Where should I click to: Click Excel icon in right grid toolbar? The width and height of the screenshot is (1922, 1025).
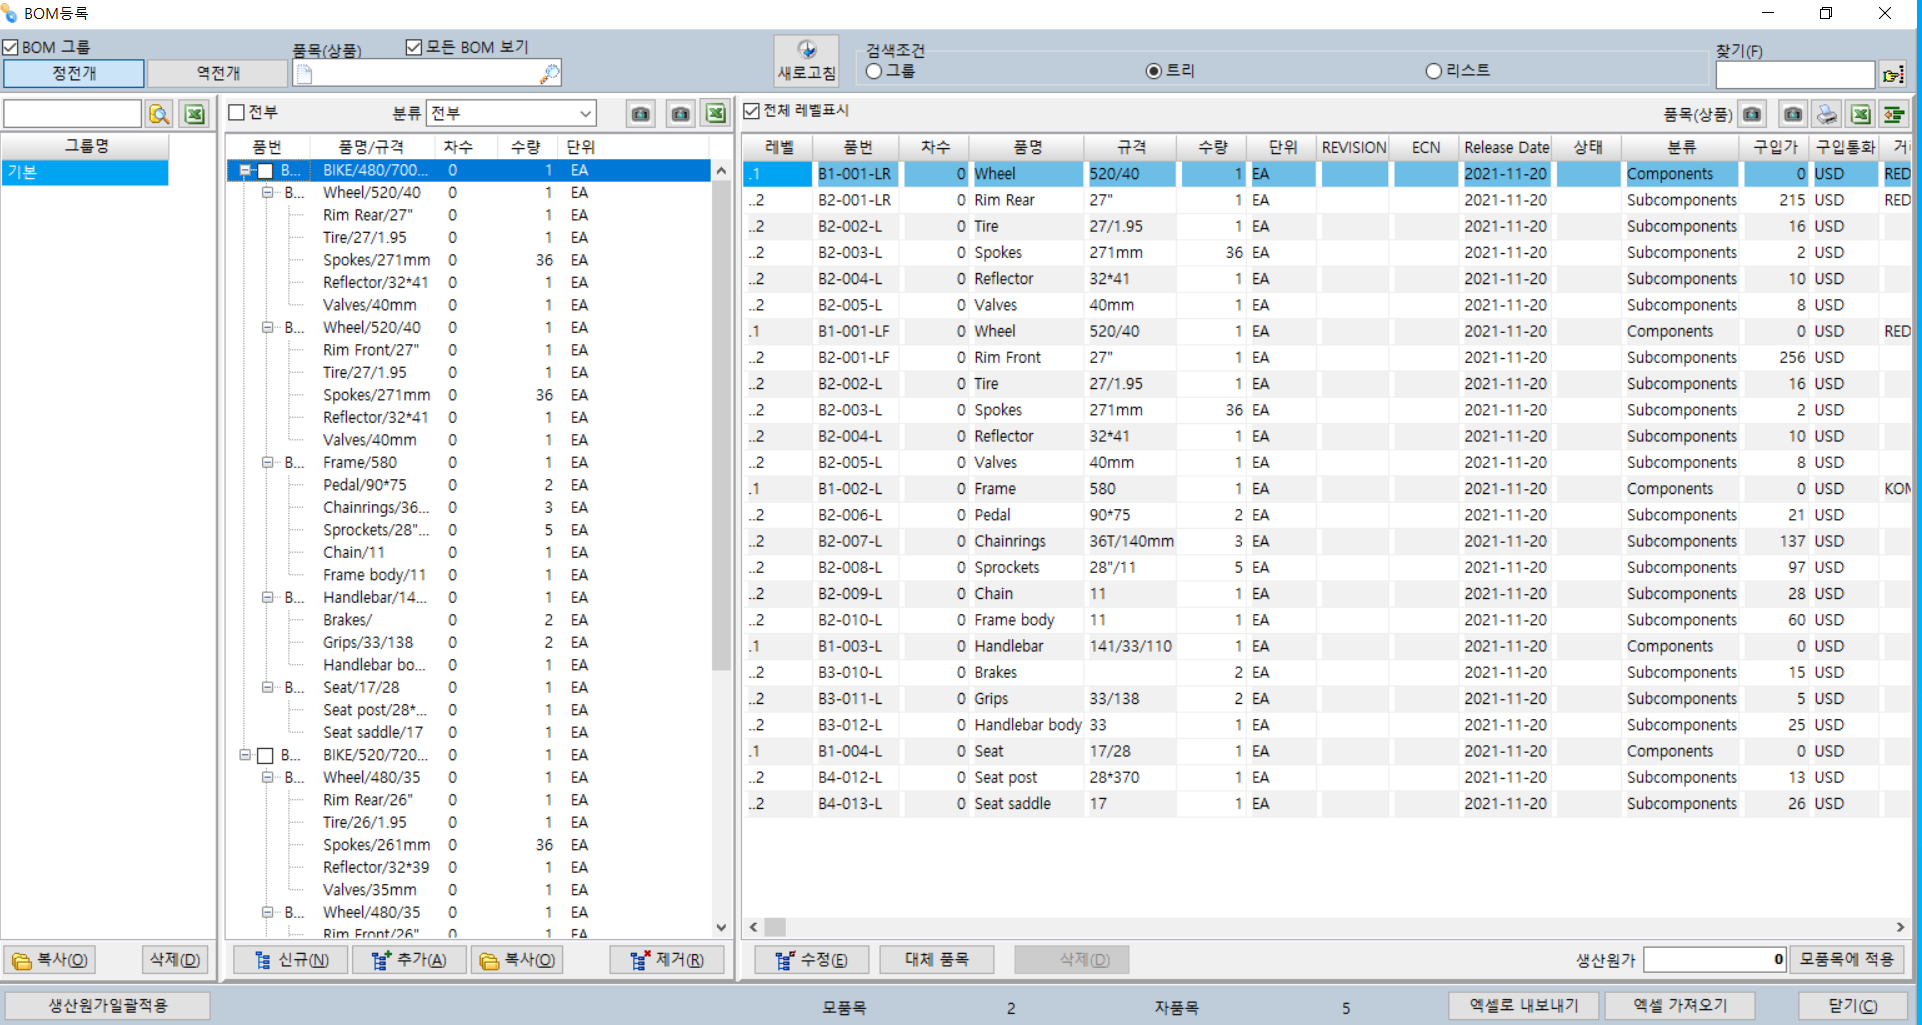click(x=1860, y=115)
